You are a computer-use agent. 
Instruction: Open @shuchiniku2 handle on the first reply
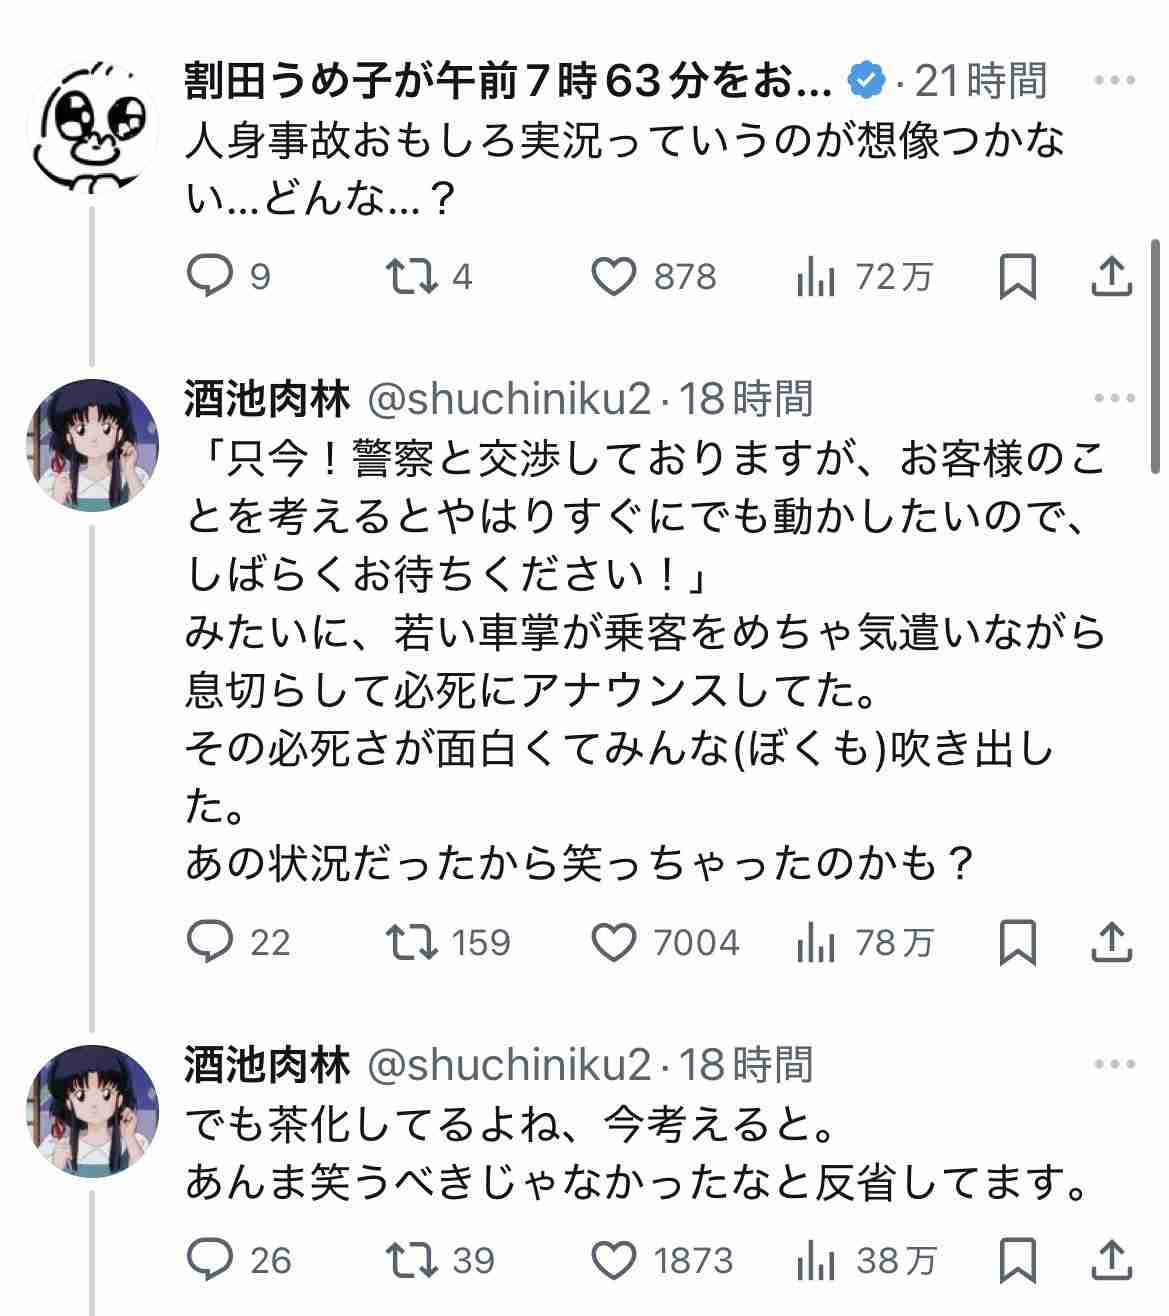(x=510, y=400)
